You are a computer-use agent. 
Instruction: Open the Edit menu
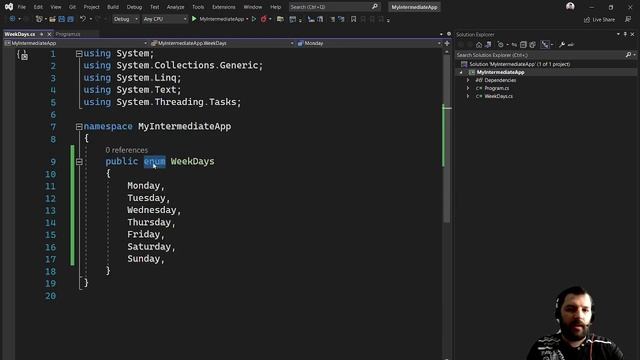click(x=38, y=7)
